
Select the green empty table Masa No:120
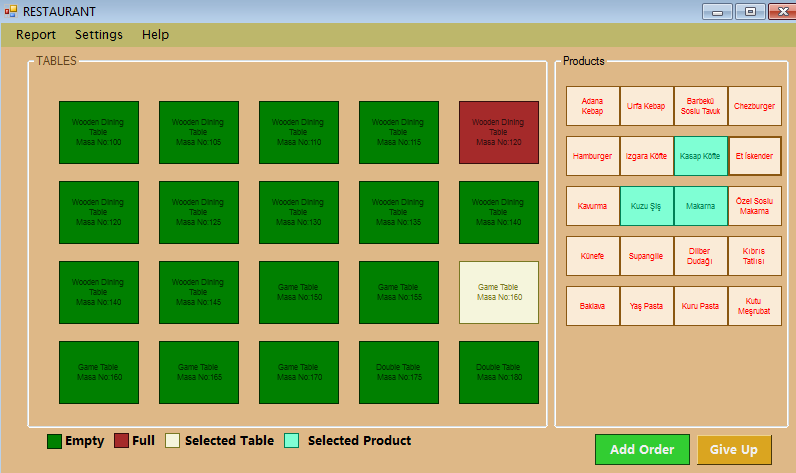[x=99, y=213]
